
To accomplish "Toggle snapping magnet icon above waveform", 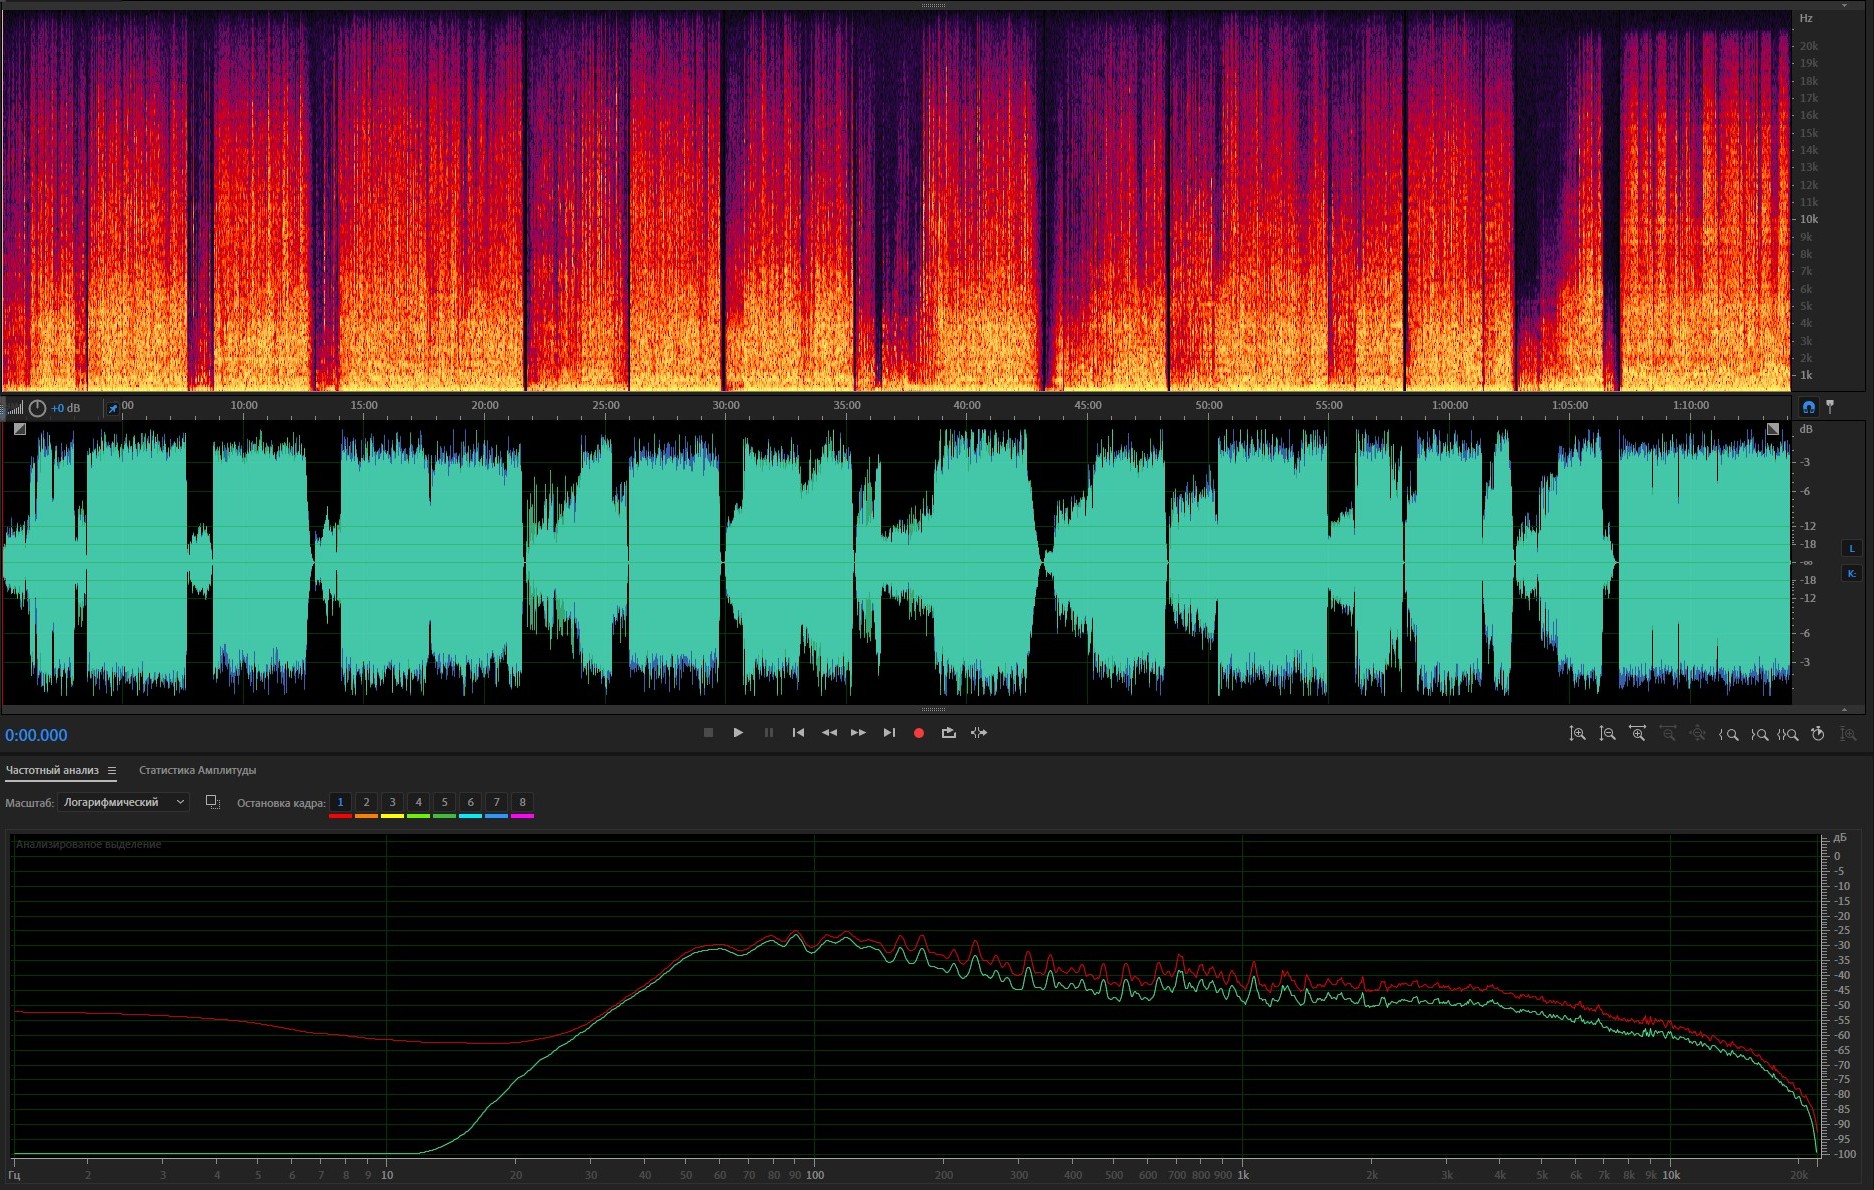I will 1808,407.
